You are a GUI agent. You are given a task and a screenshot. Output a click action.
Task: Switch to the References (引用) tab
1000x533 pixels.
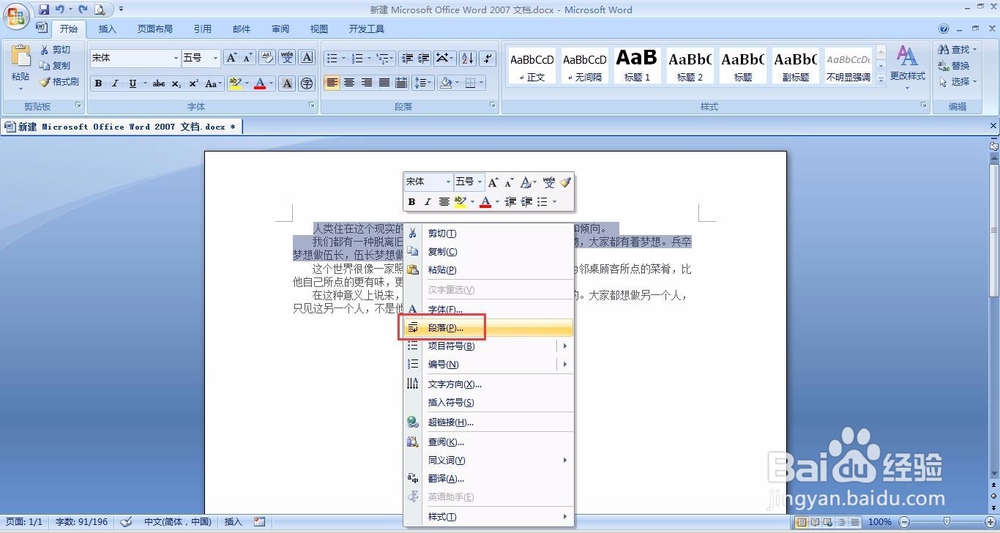click(203, 29)
